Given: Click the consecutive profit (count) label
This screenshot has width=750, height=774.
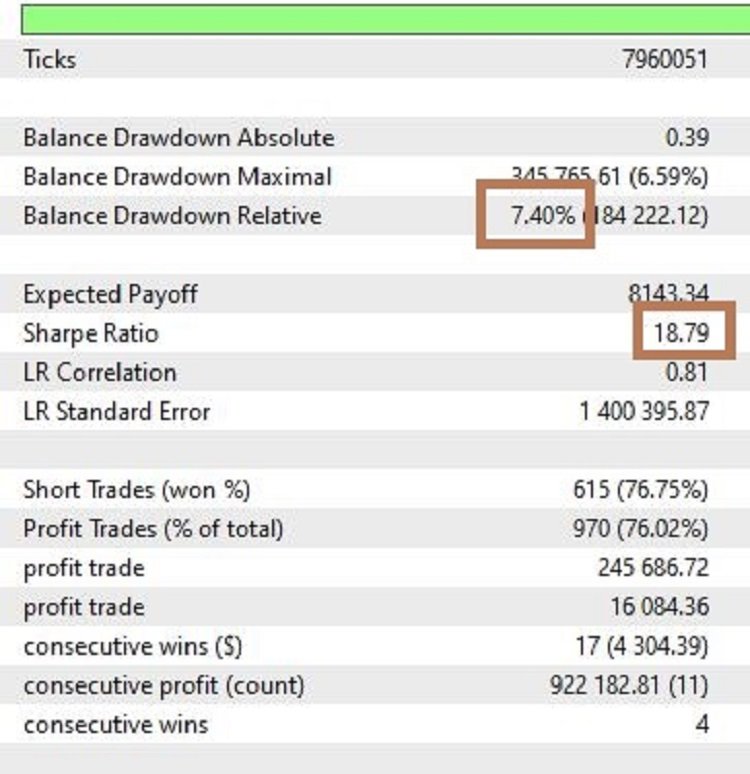Looking at the screenshot, I should 164,686.
